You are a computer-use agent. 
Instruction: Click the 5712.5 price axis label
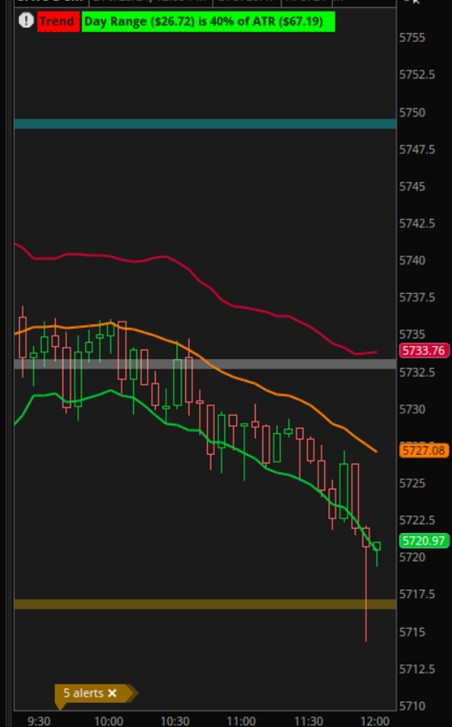pyautogui.click(x=417, y=669)
